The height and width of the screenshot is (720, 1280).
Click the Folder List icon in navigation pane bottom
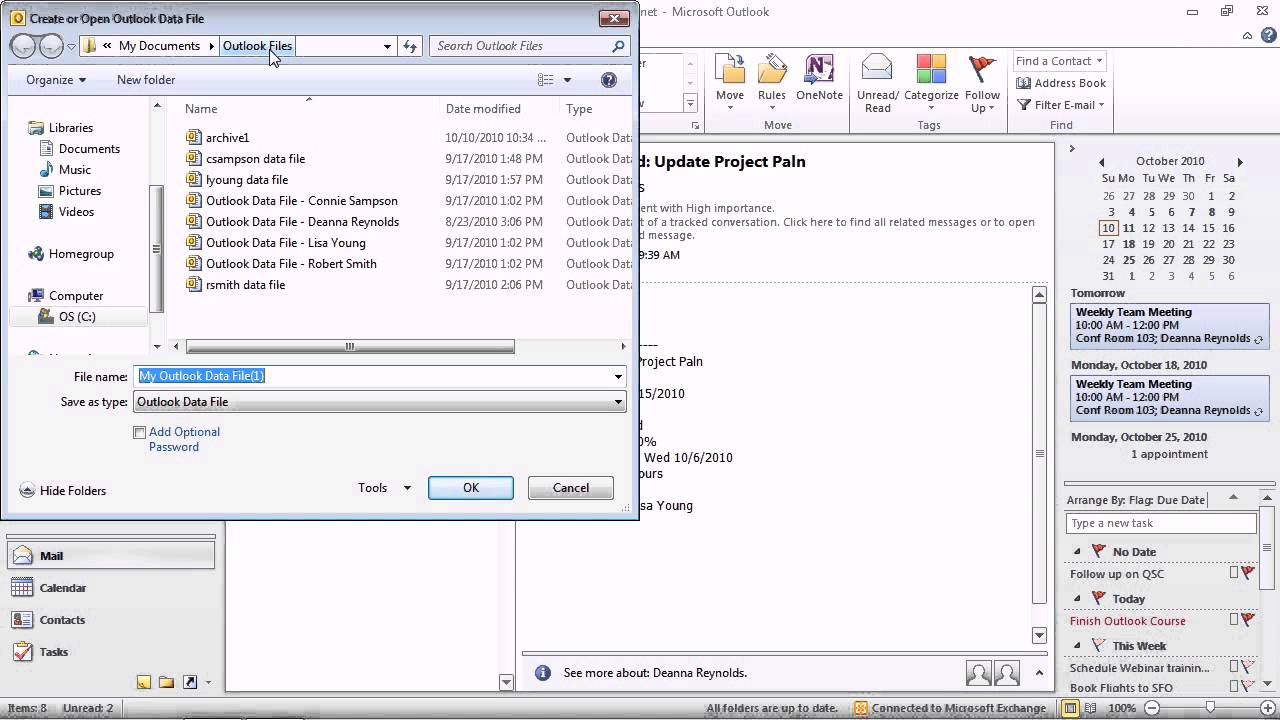tap(166, 682)
